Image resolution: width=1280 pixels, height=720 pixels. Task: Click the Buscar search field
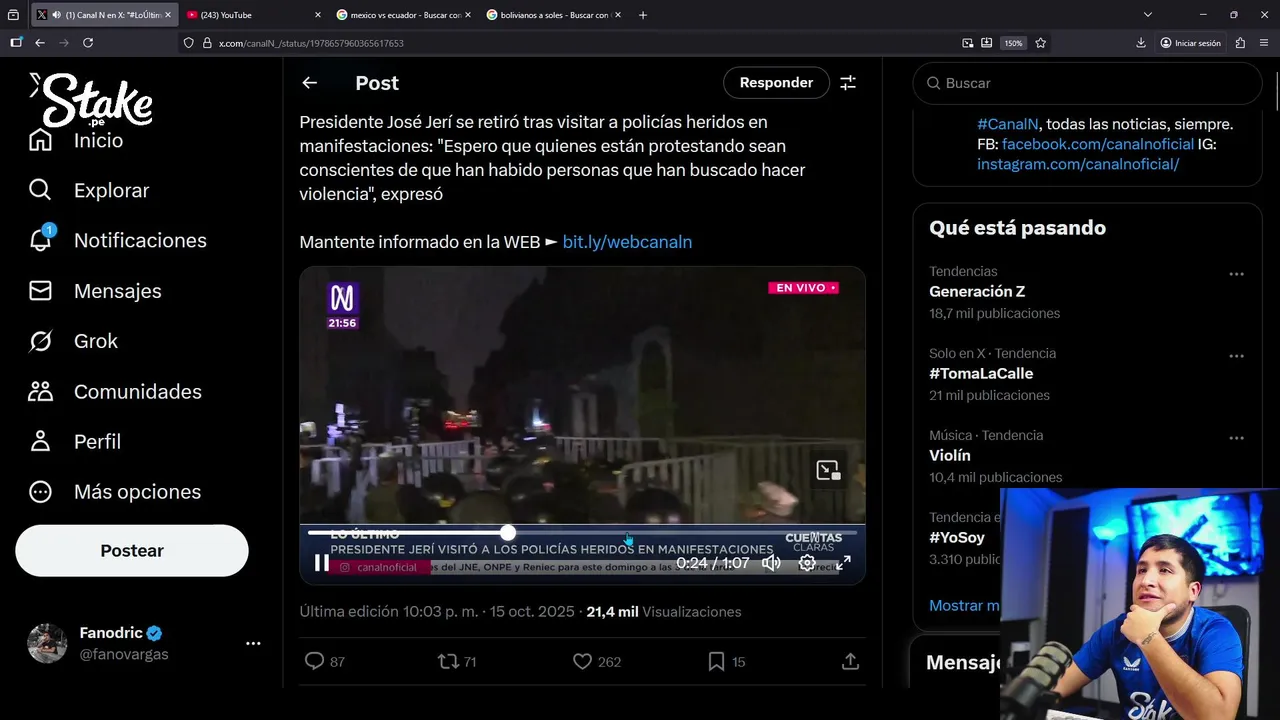tap(1087, 83)
